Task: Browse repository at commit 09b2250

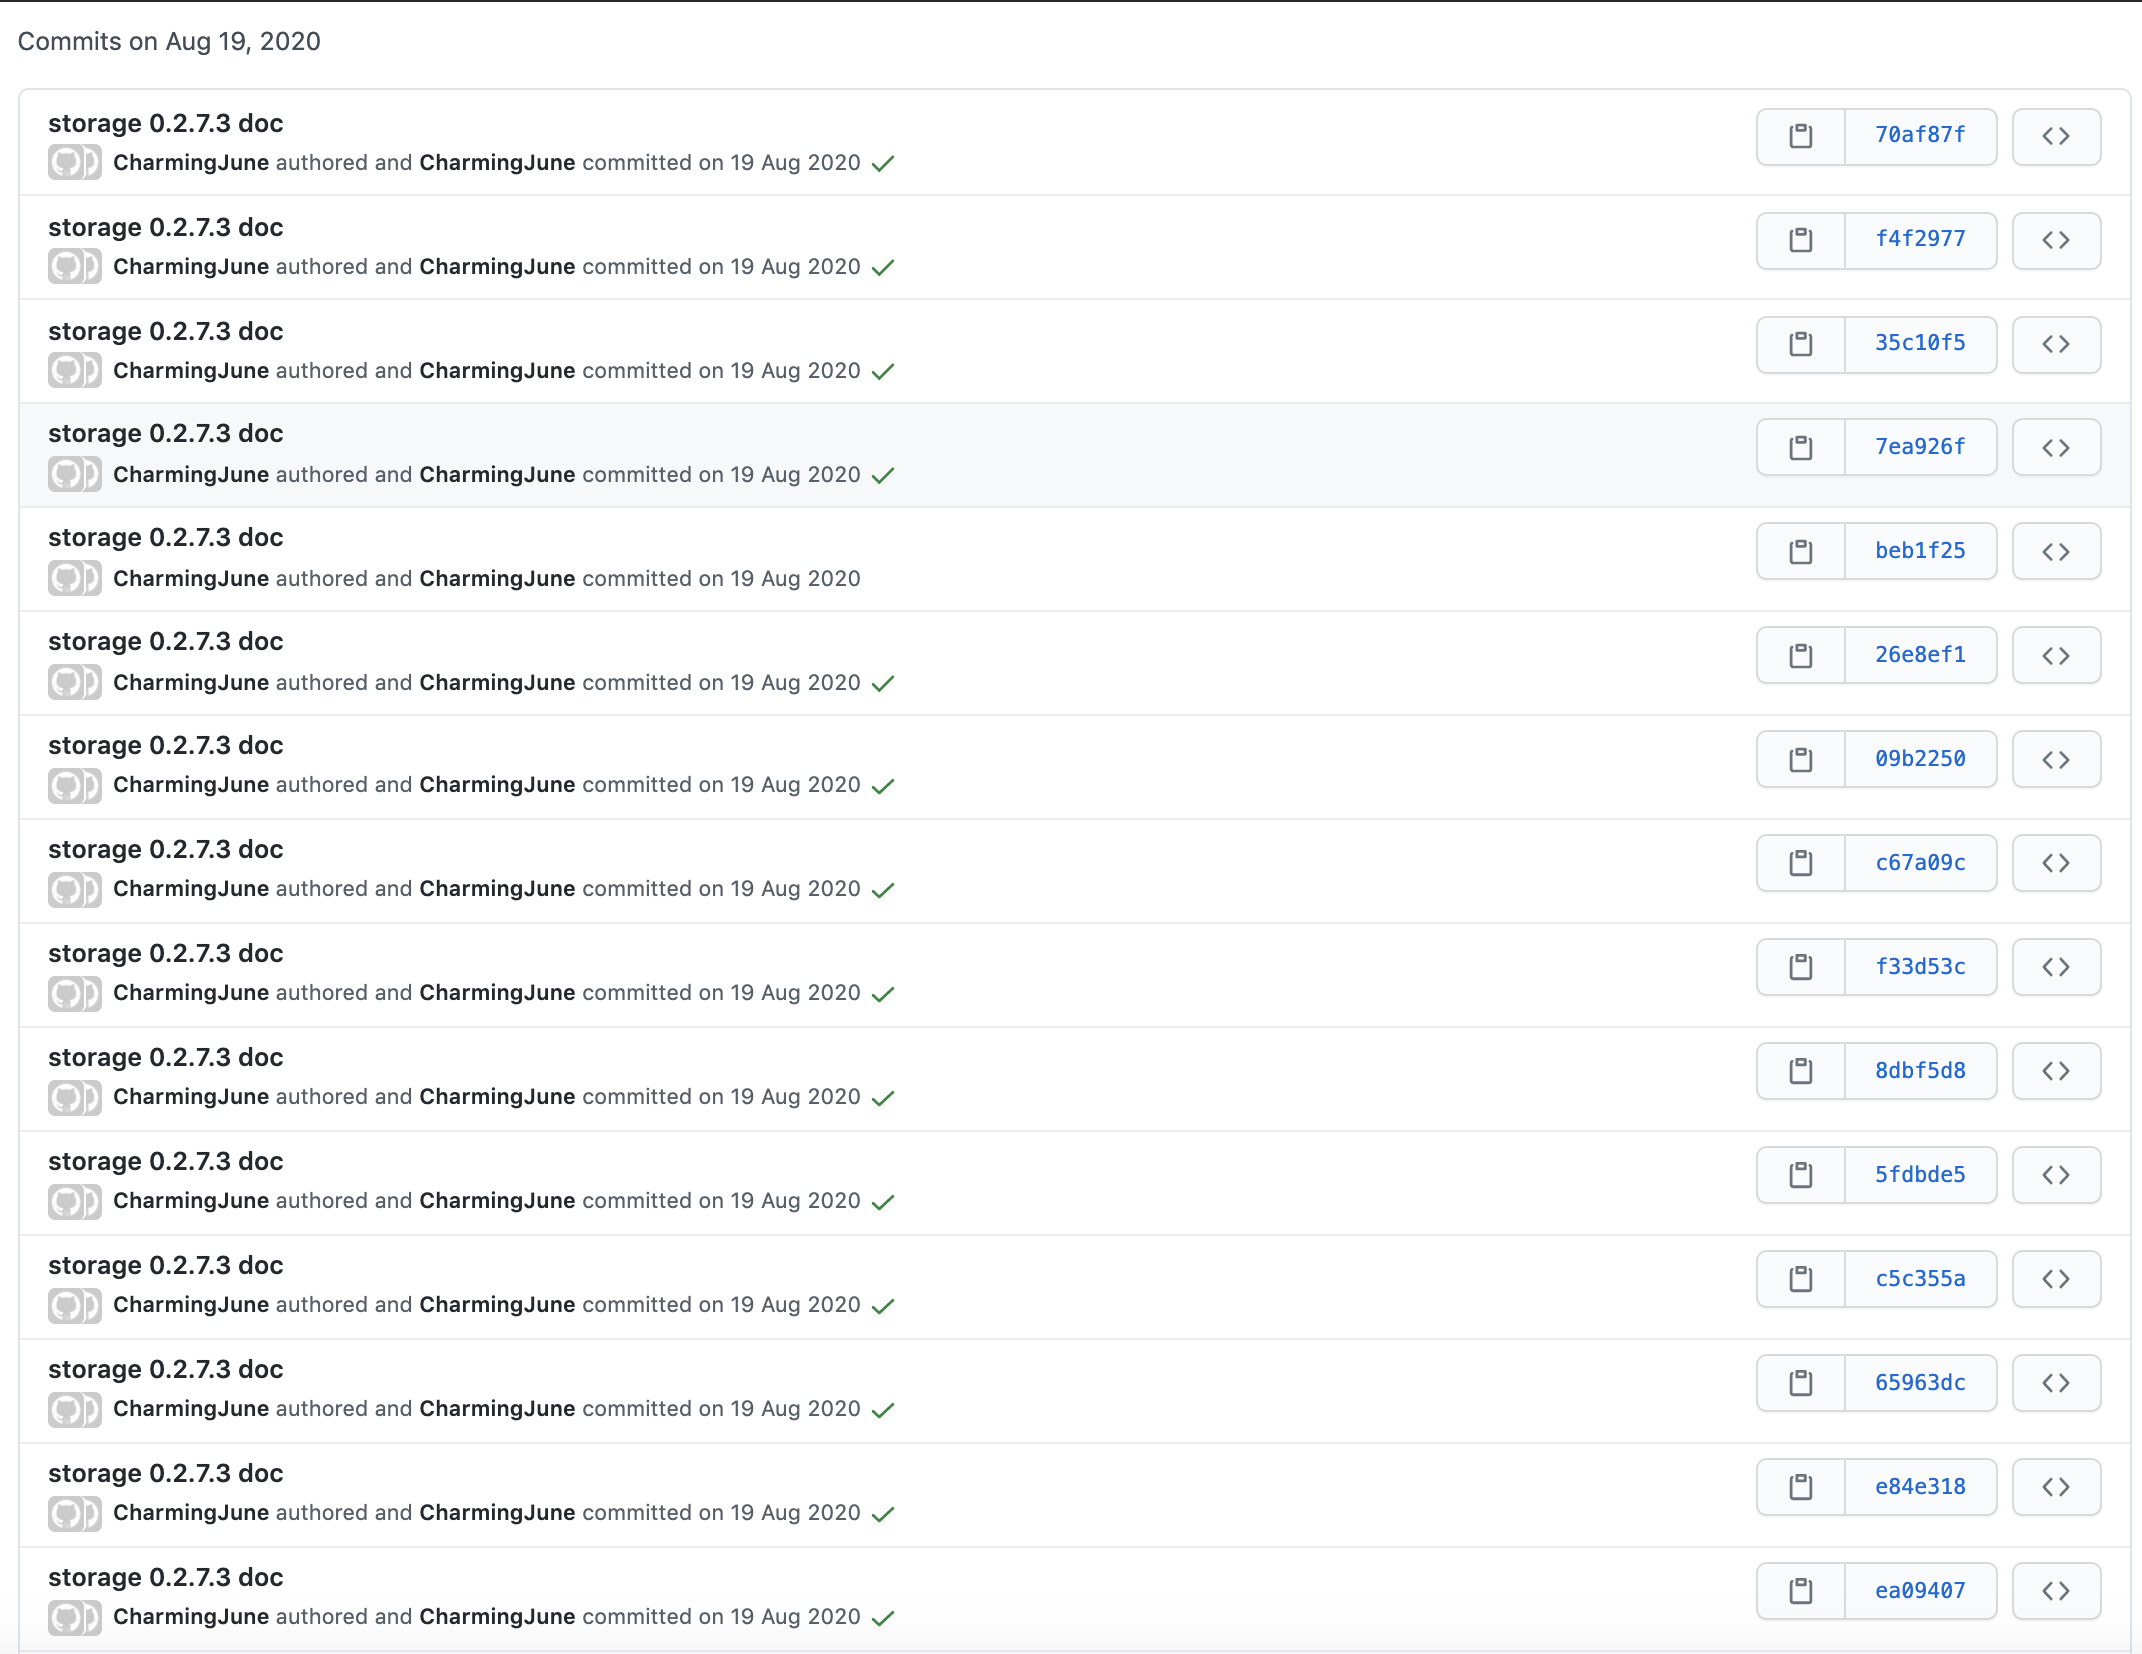Action: coord(2055,759)
